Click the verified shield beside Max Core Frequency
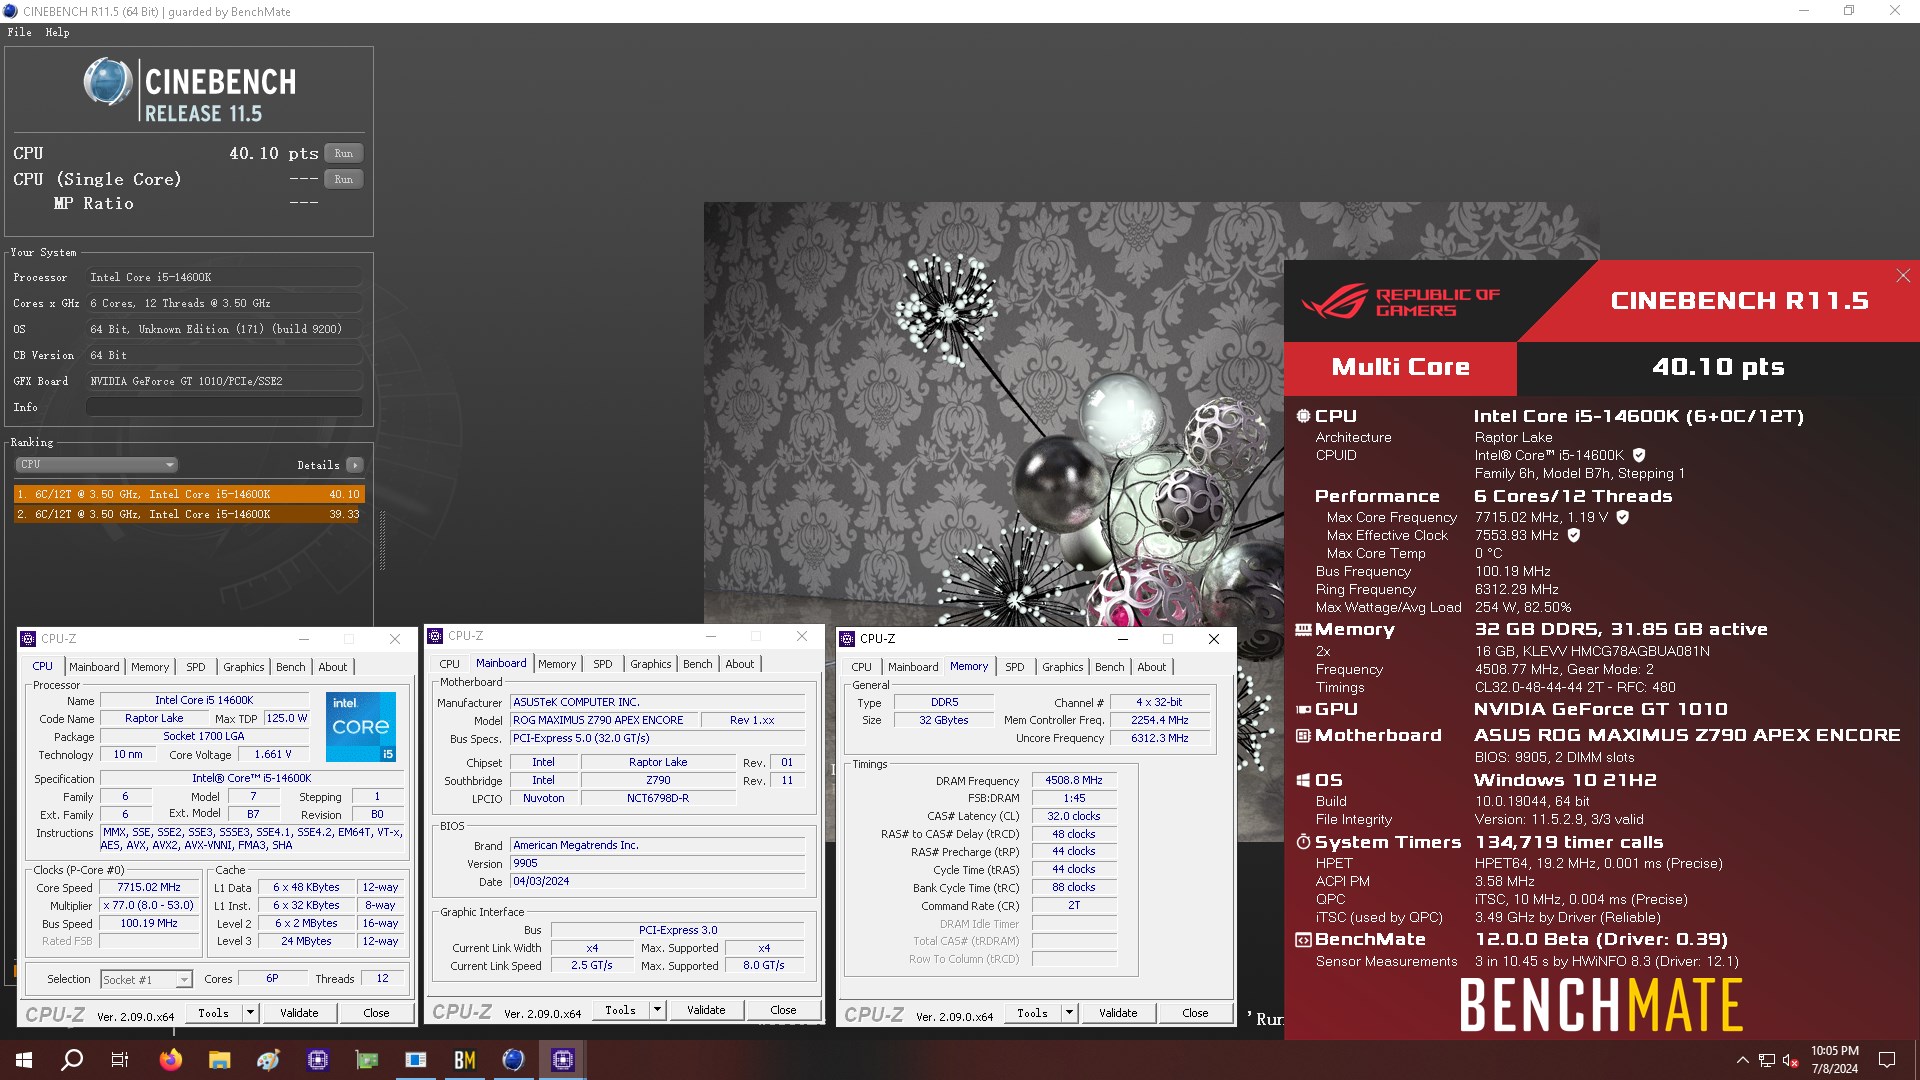The width and height of the screenshot is (1920, 1080). pos(1623,517)
